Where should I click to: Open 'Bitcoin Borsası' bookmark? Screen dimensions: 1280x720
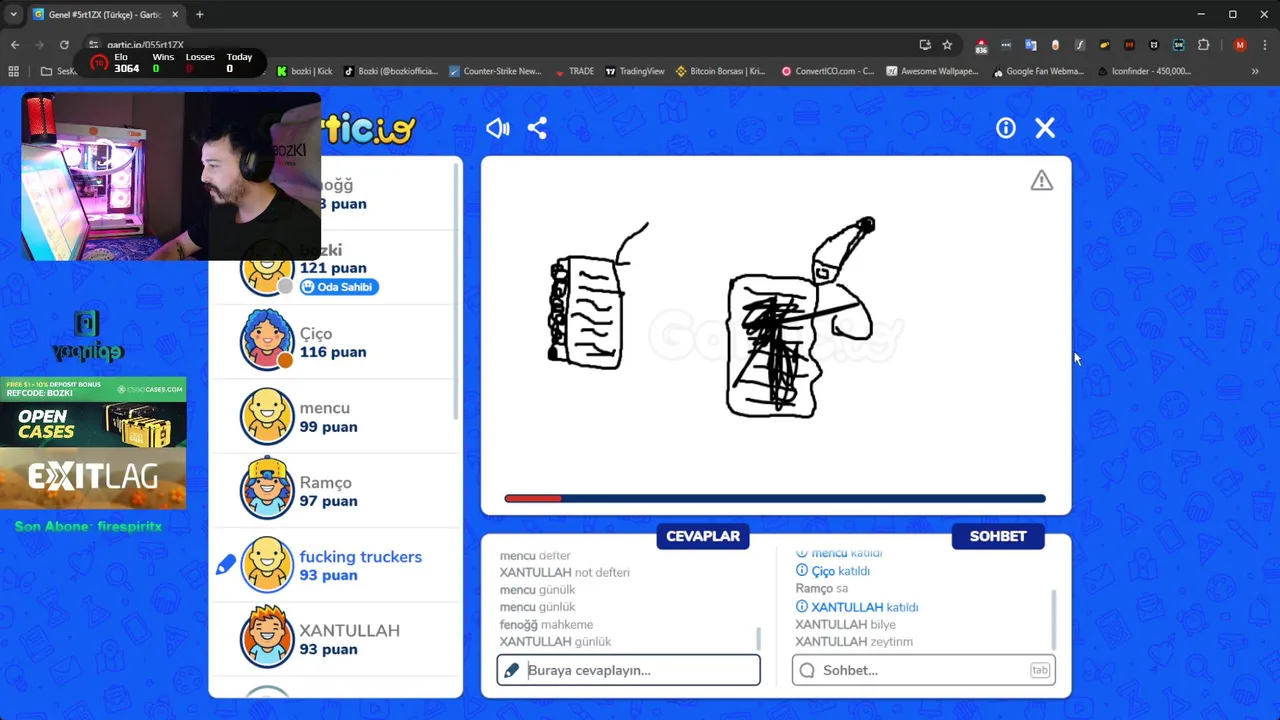point(720,71)
